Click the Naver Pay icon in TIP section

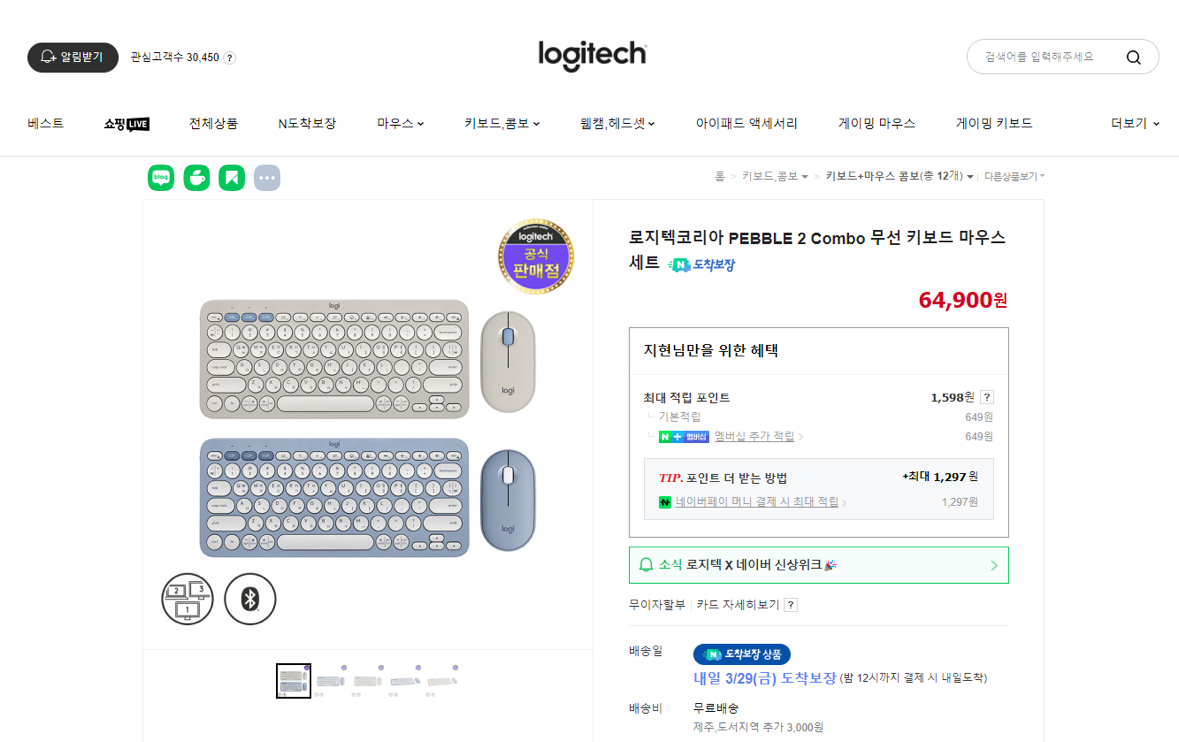[666, 502]
